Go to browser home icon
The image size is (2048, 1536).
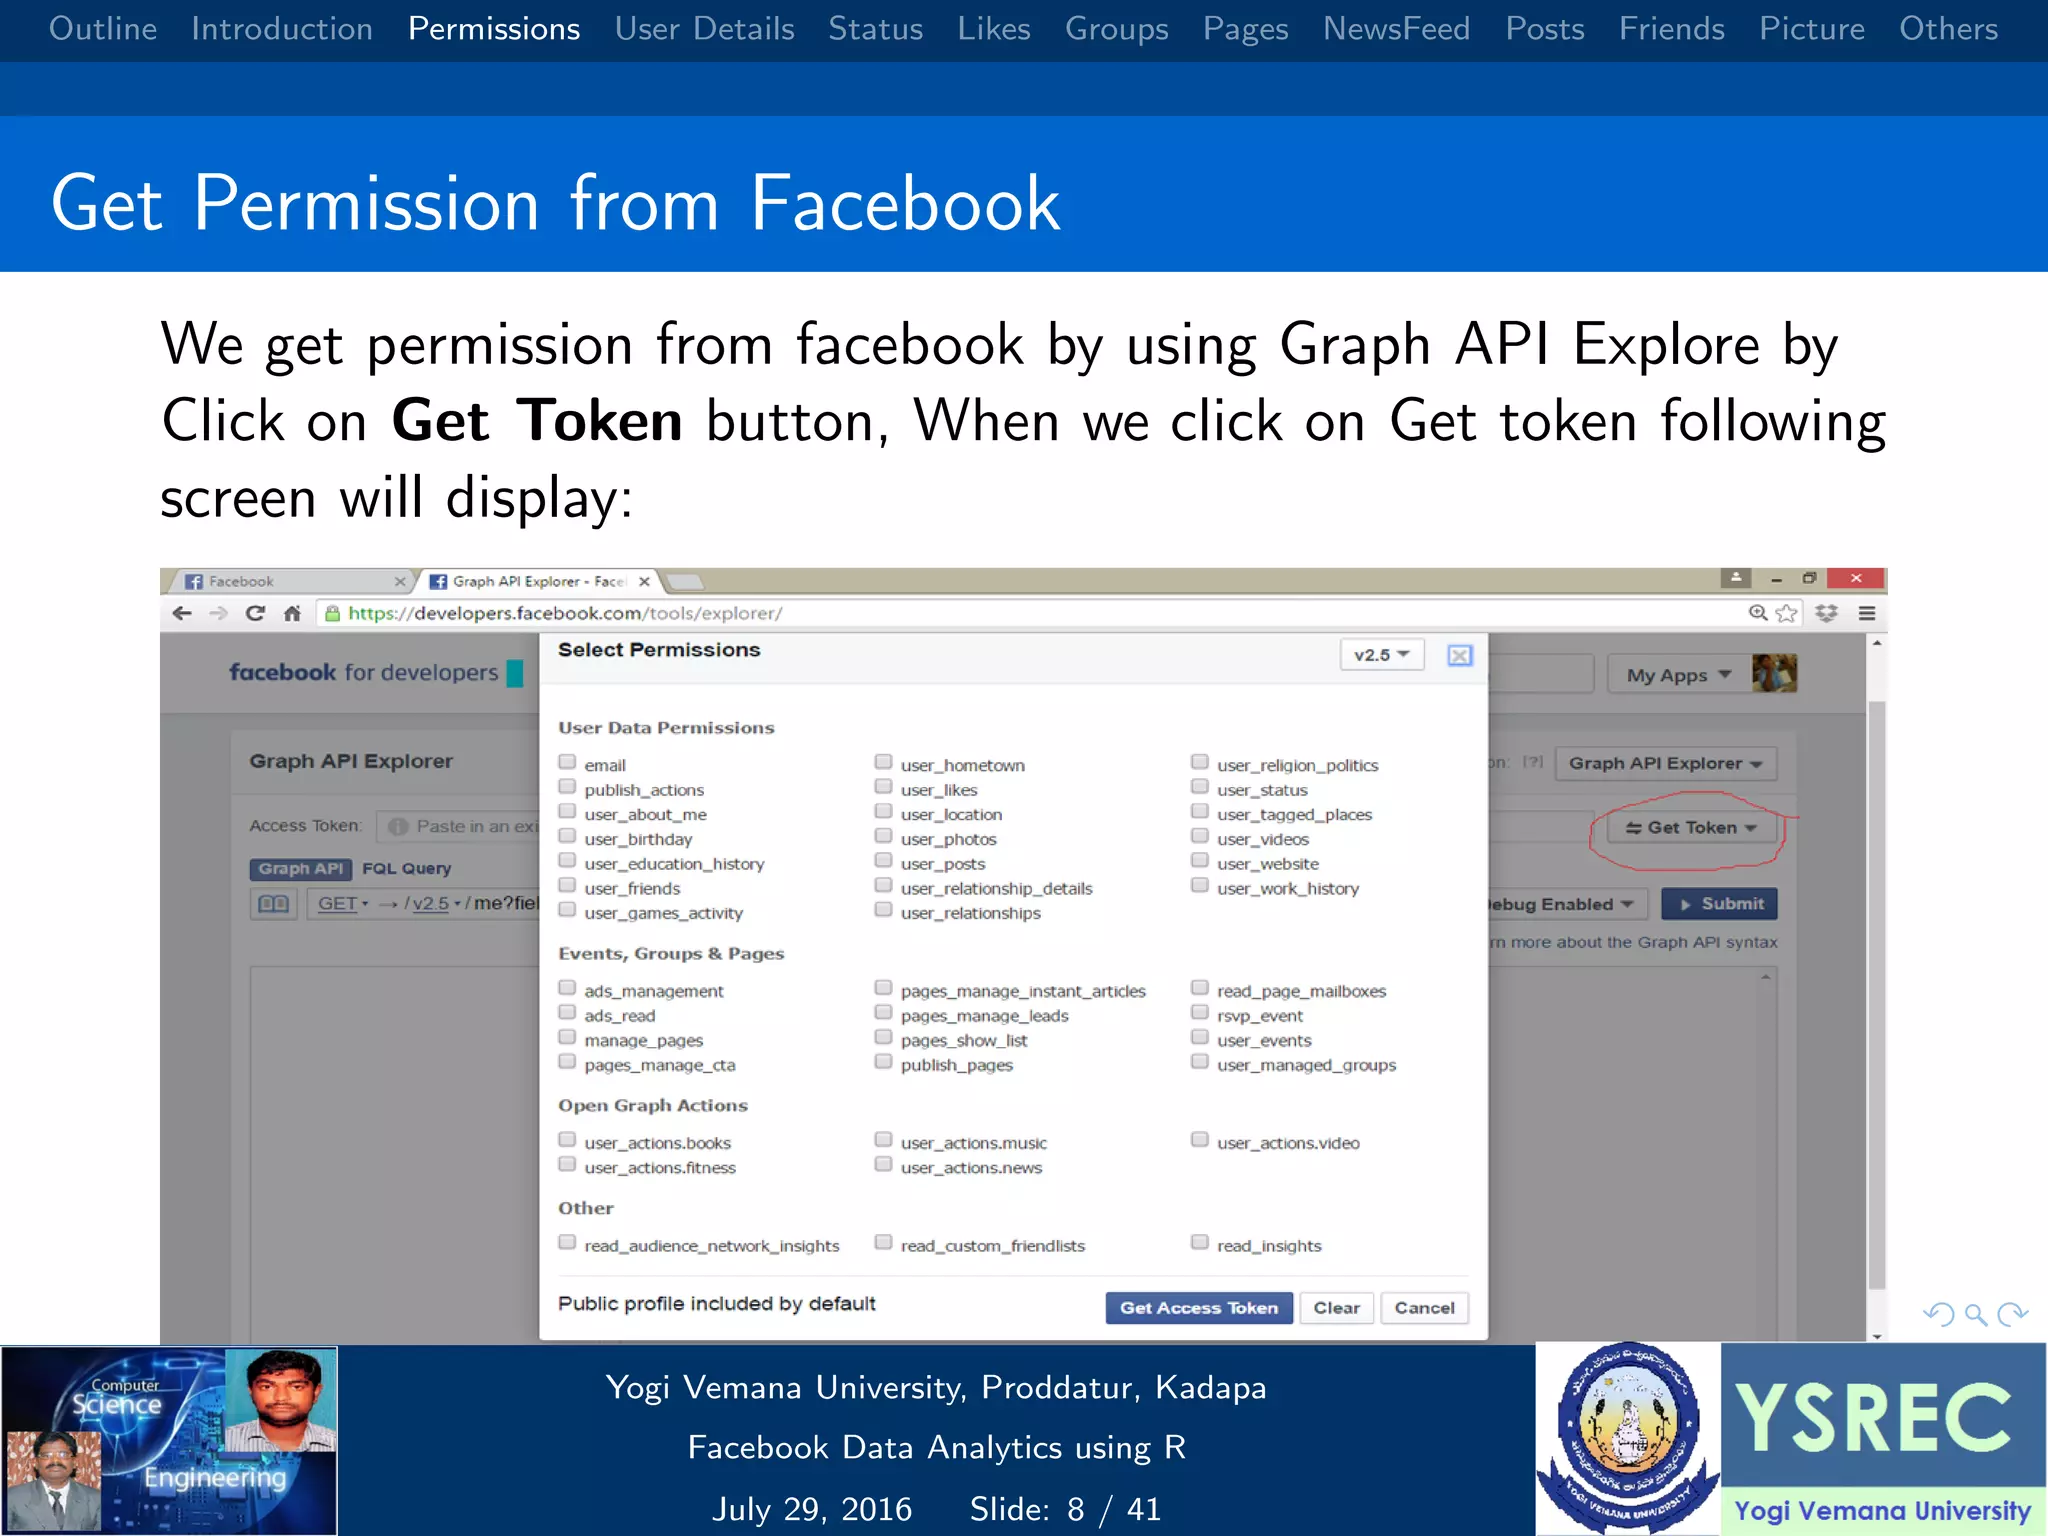(292, 613)
